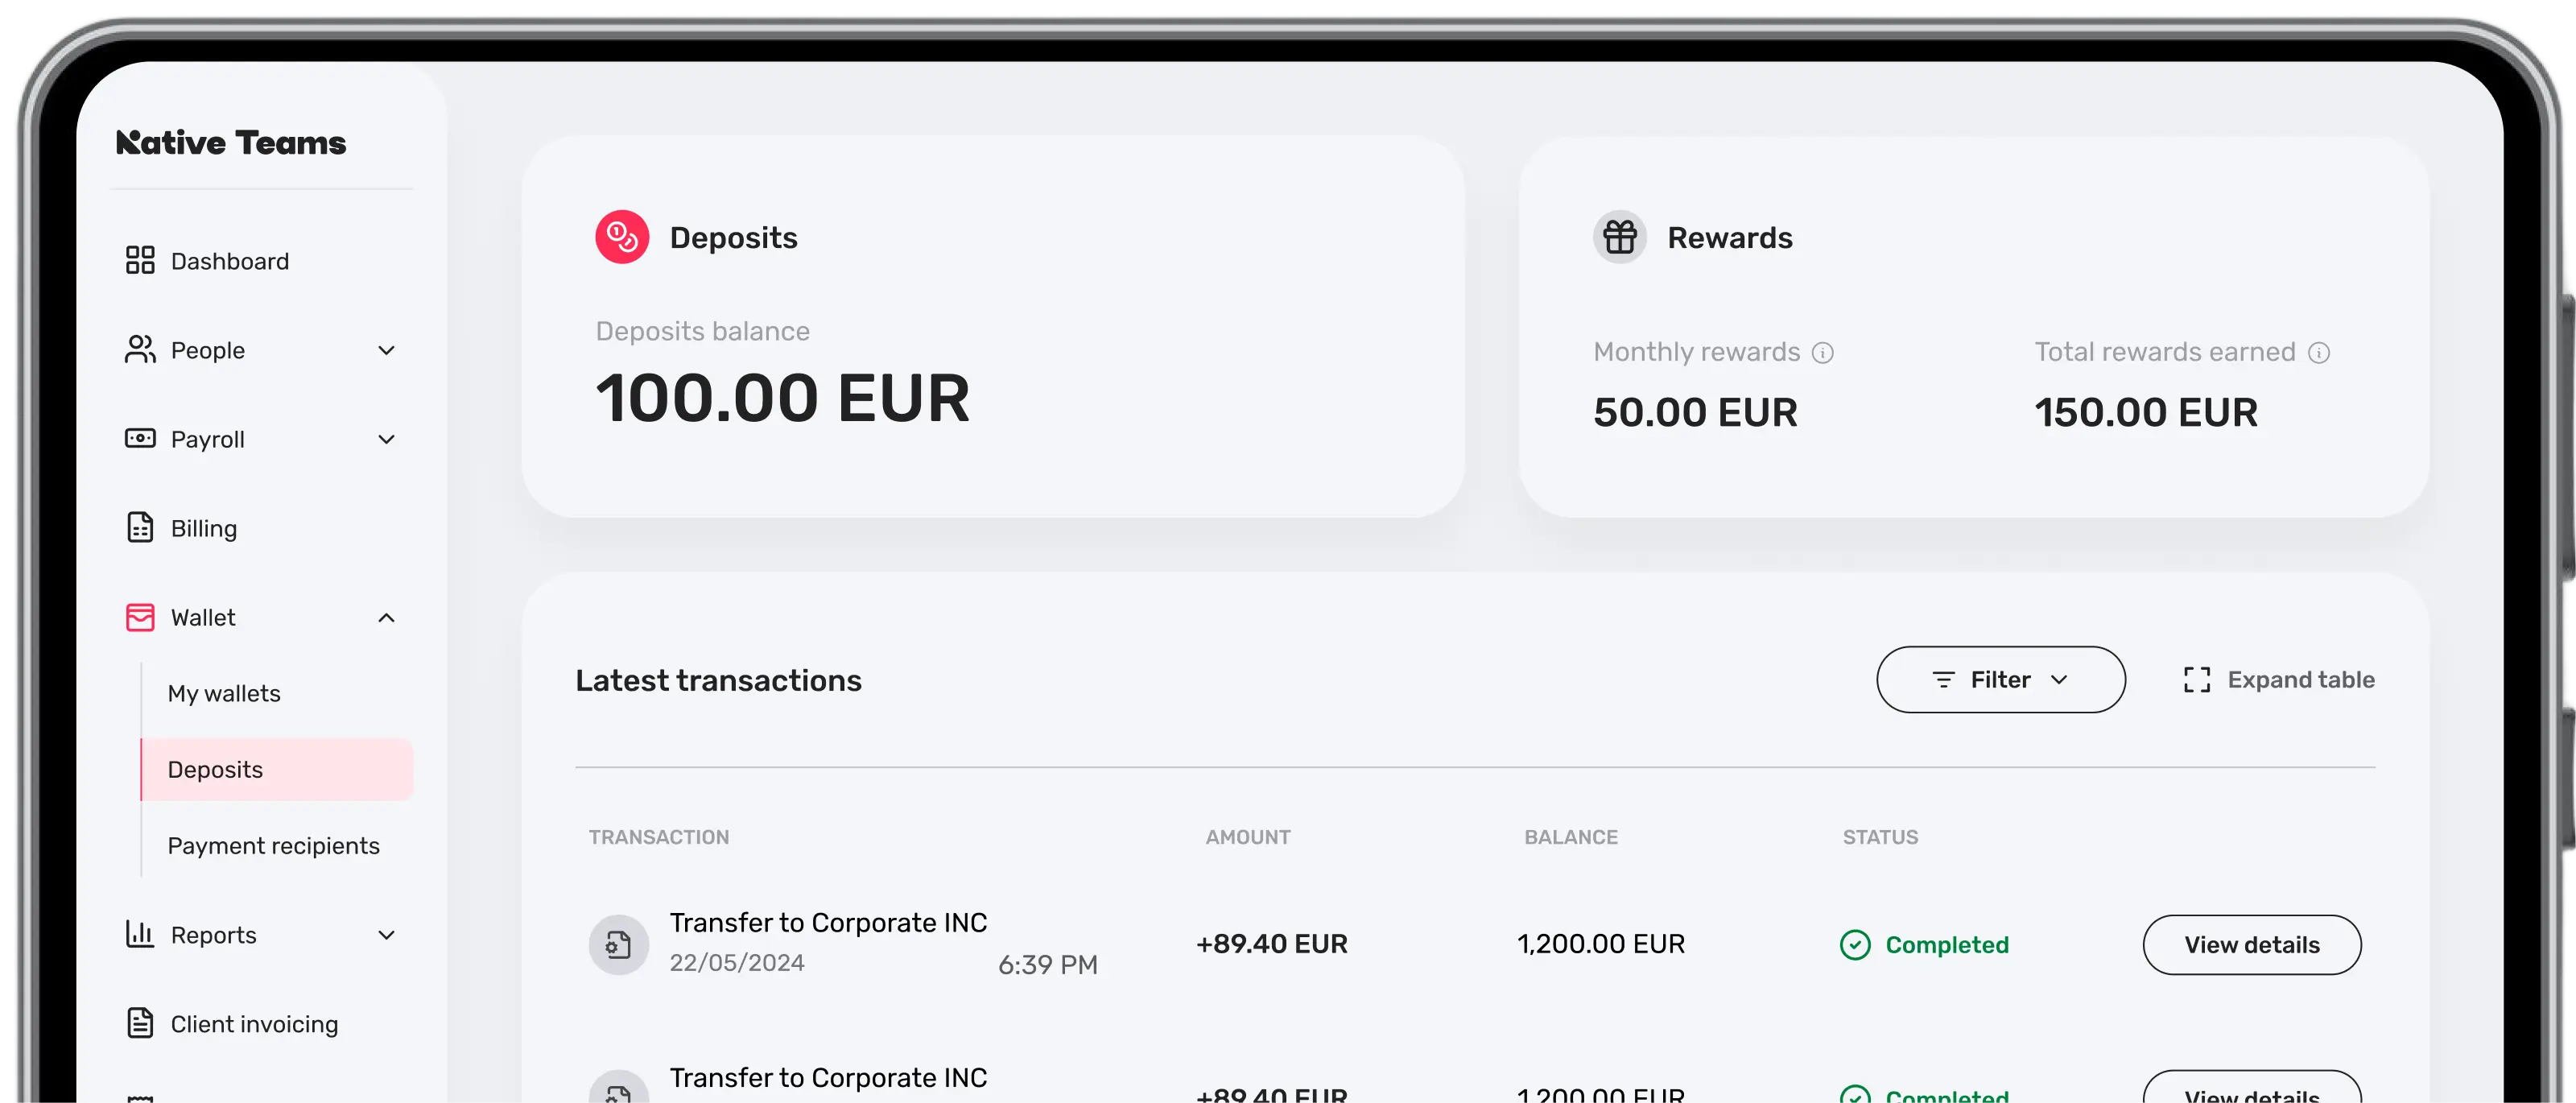Click the Client invoicing document icon
Screen dimensions: 2576x1103
click(140, 1023)
